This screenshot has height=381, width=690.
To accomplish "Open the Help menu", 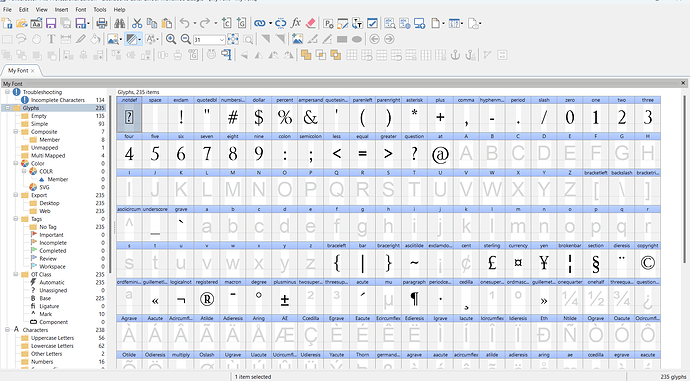I will pyautogui.click(x=119, y=9).
